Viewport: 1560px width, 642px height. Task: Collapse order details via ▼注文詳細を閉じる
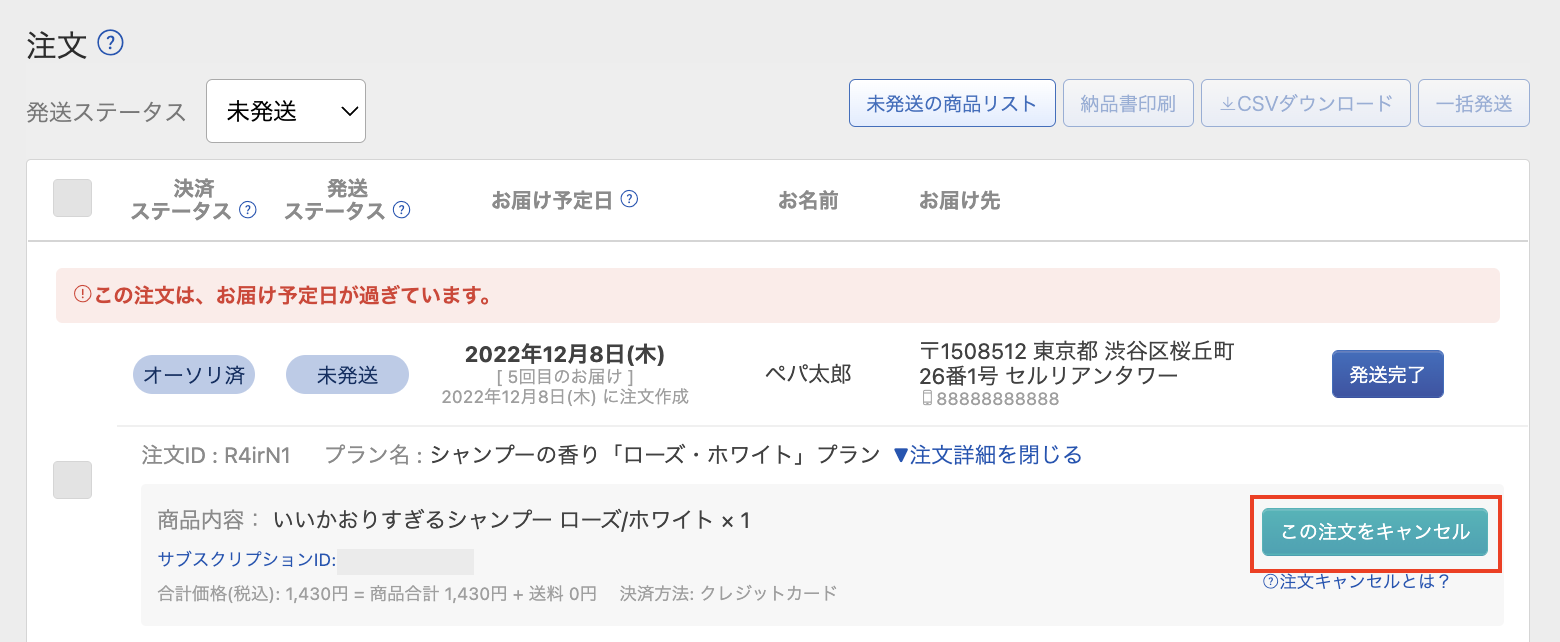[987, 455]
